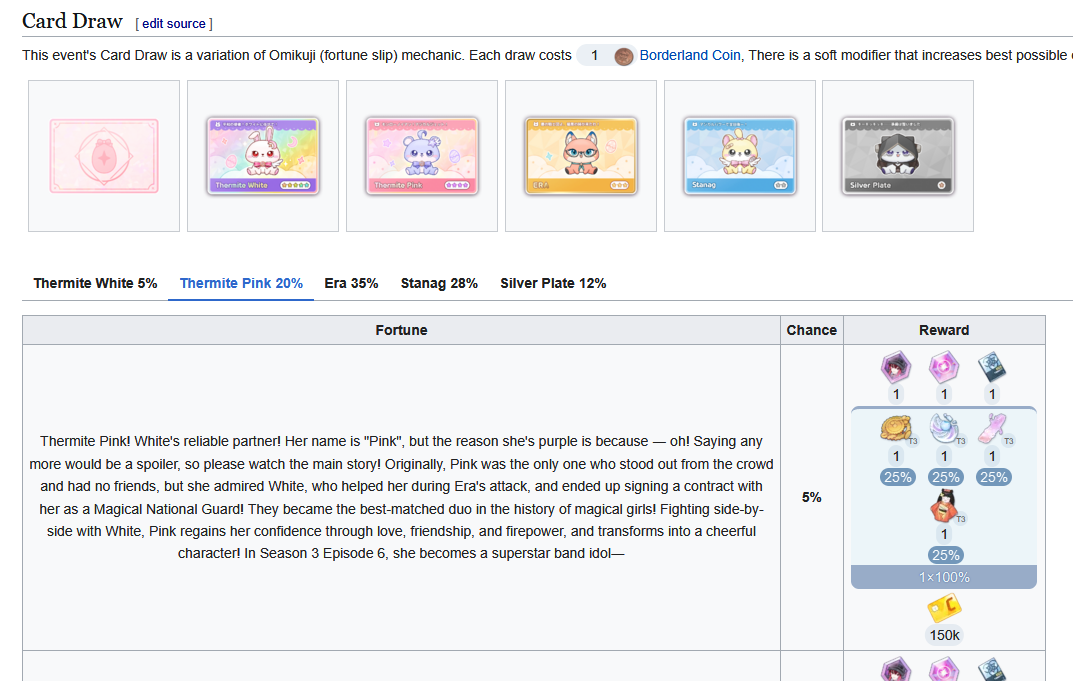Click quantity 1 under the dark book
1073x681 pixels.
pos(992,394)
